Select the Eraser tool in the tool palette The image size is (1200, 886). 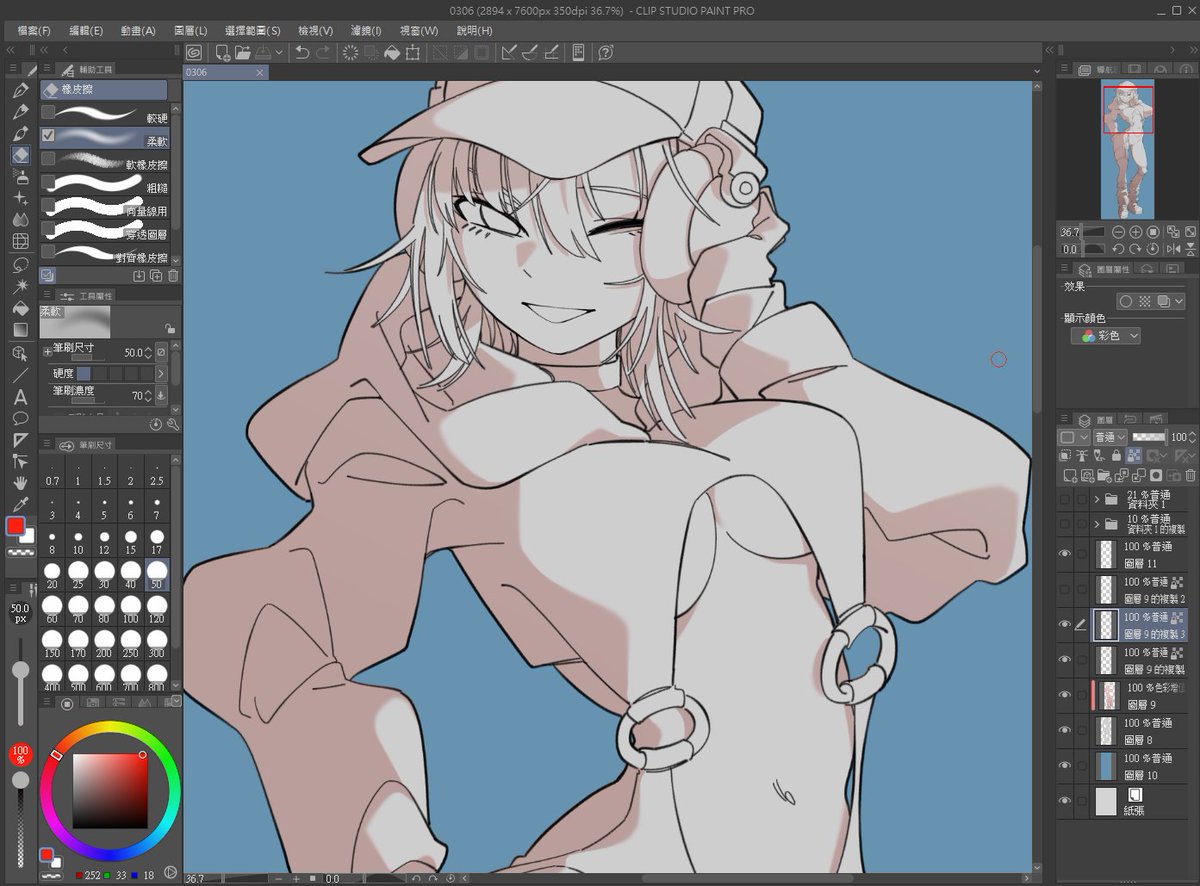[20, 155]
